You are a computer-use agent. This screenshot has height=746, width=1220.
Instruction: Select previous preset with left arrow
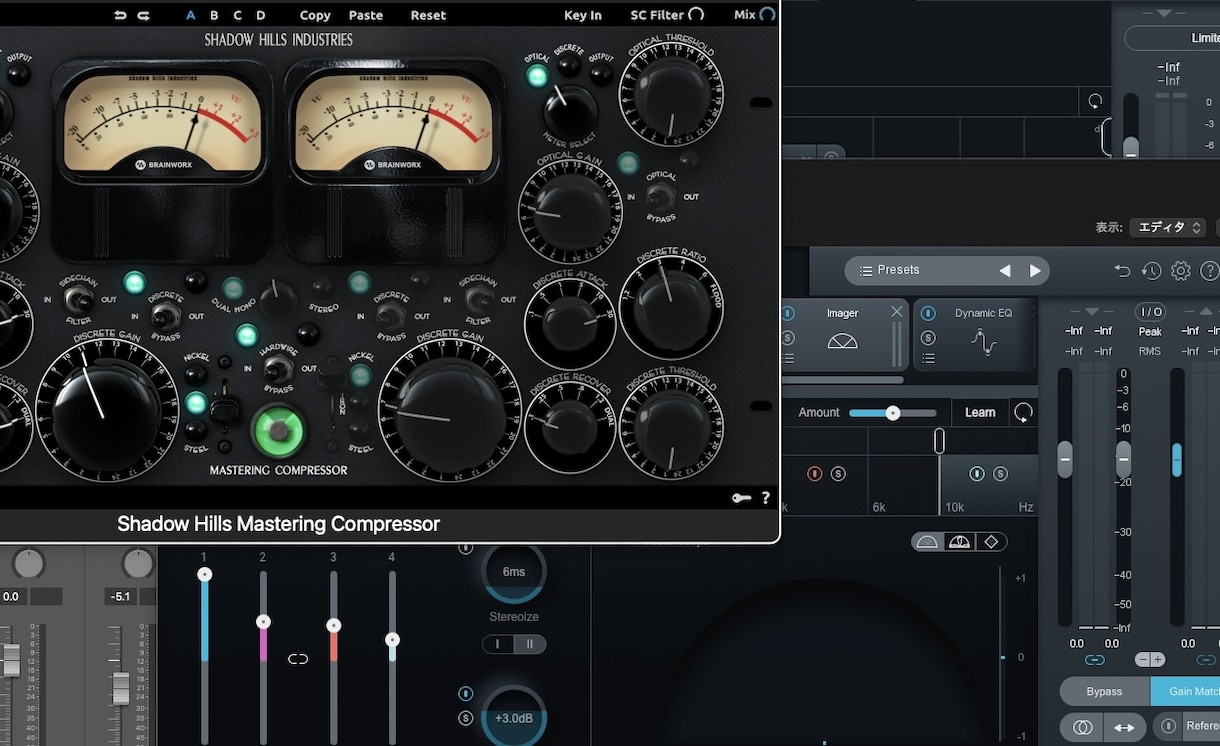[x=1005, y=271]
